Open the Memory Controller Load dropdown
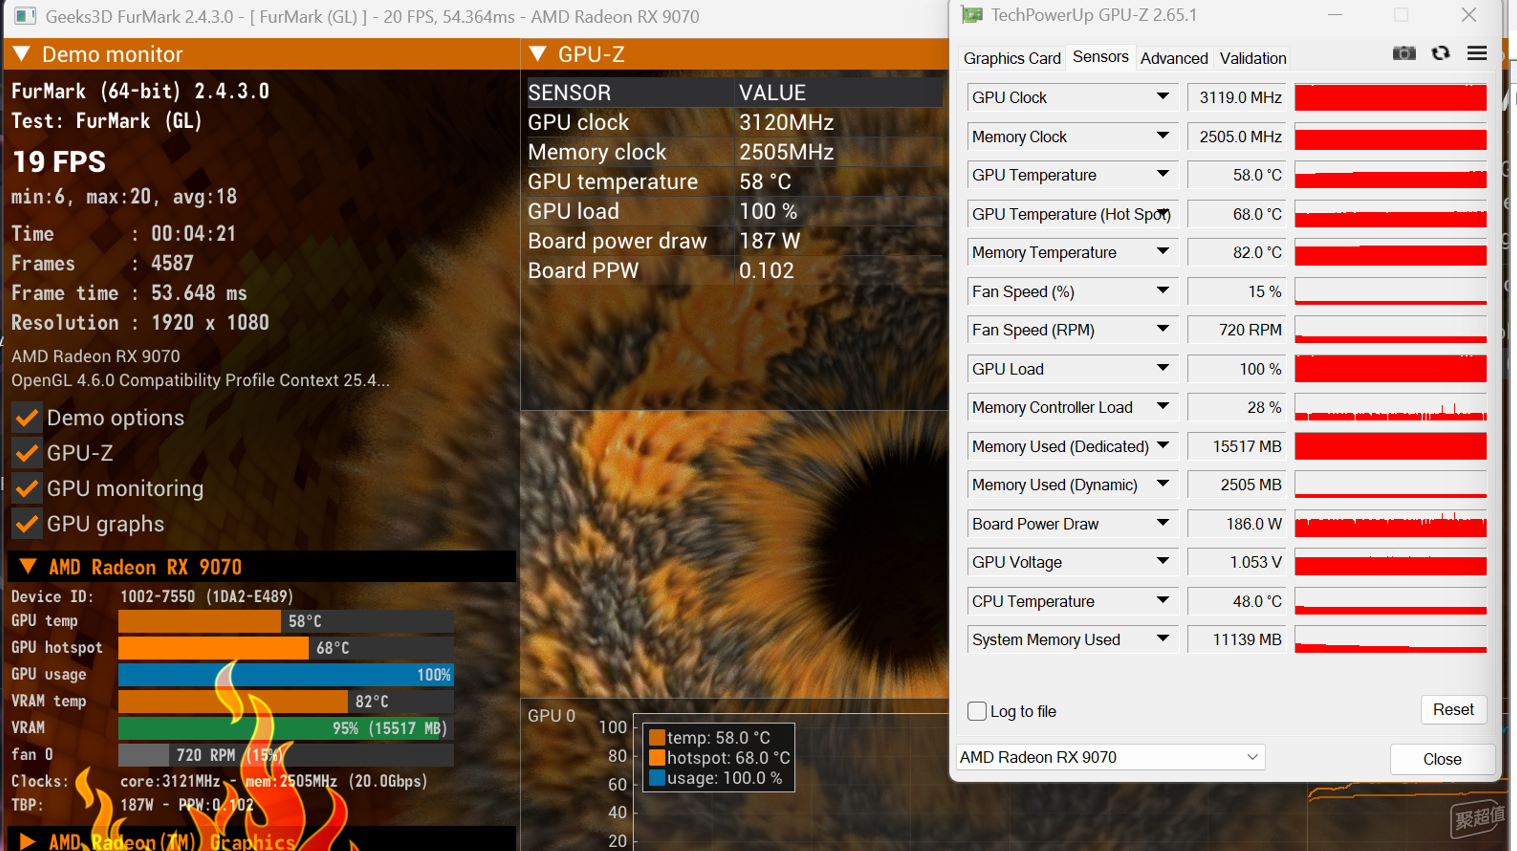 (x=1162, y=407)
